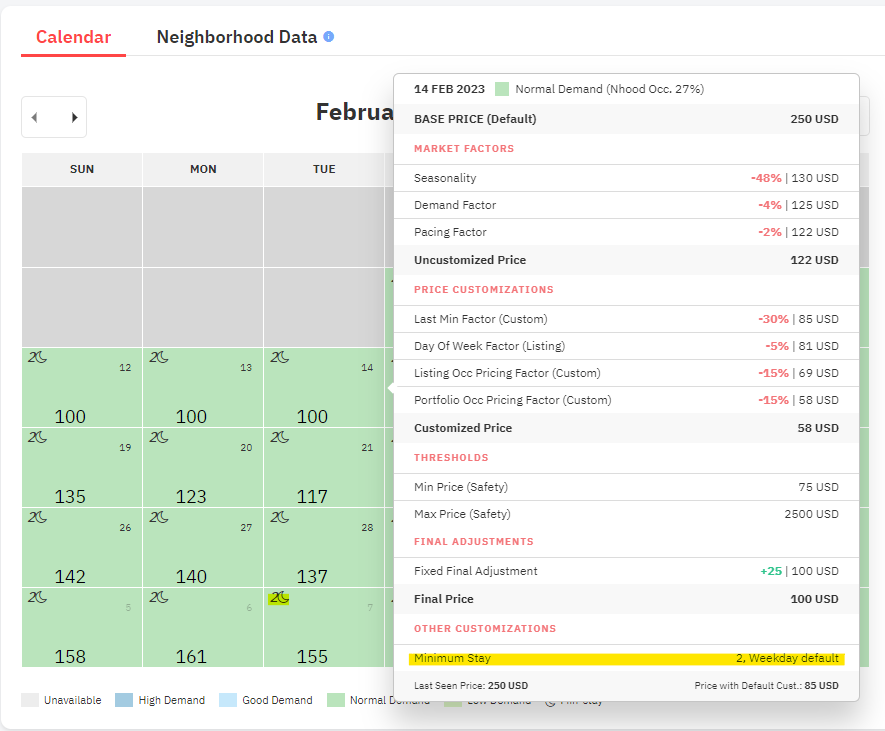Click the Normal Demand swatch in popup header
The height and width of the screenshot is (731, 885).
pyautogui.click(x=502, y=89)
